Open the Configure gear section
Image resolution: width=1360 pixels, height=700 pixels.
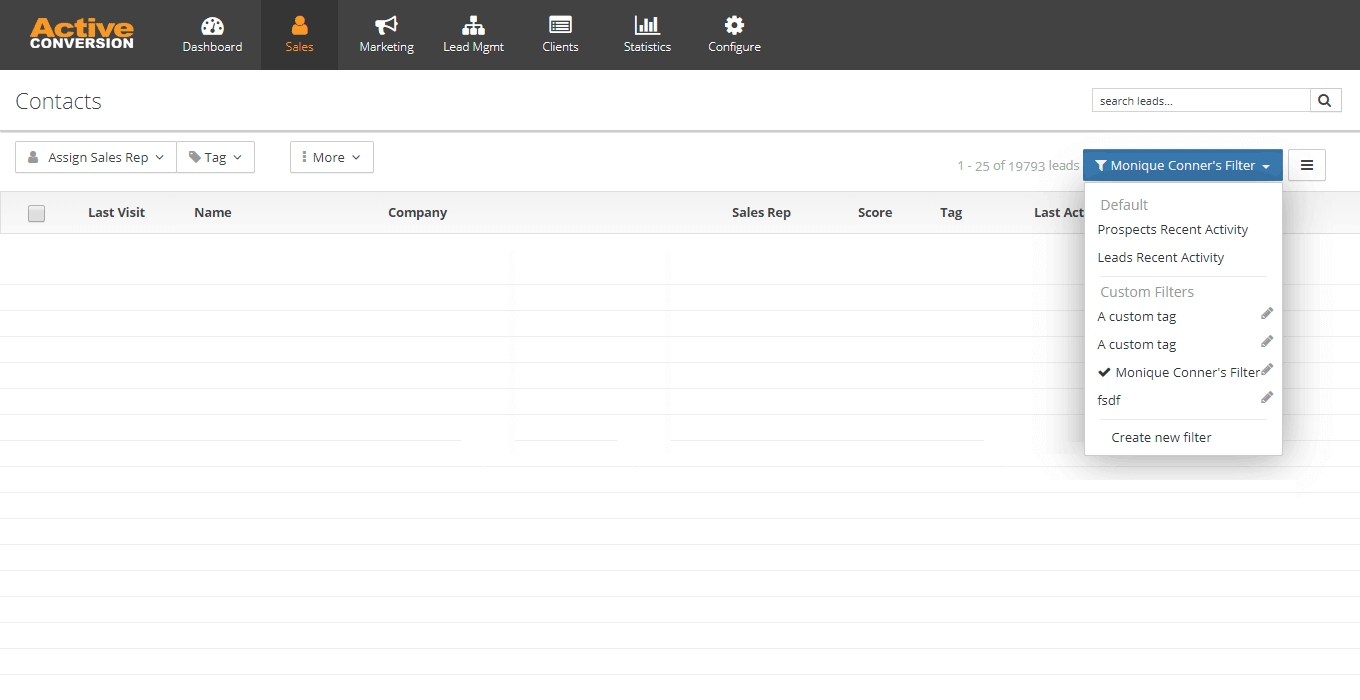point(734,35)
